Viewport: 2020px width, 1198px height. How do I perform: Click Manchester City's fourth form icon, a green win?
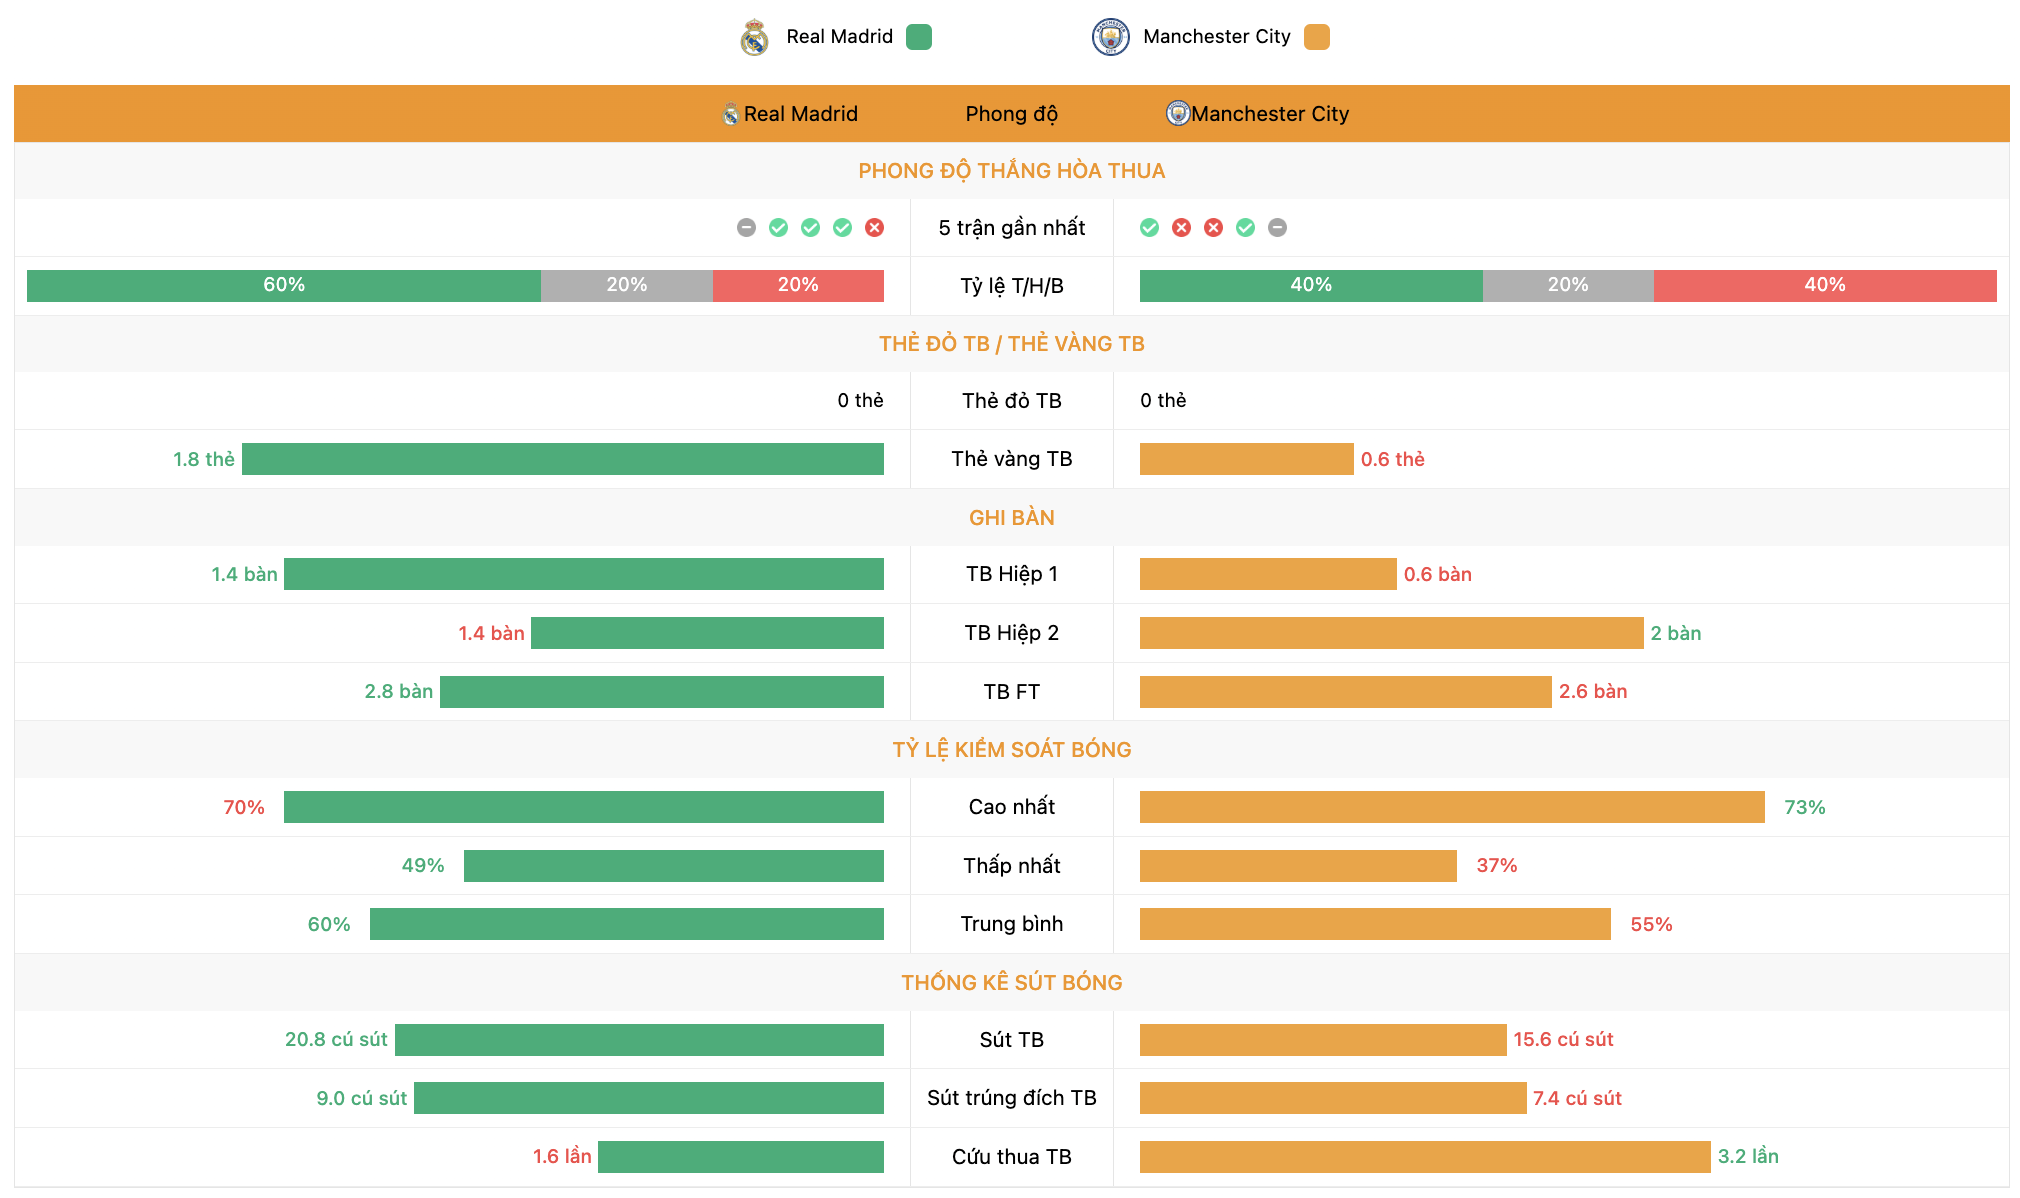[x=1245, y=228]
